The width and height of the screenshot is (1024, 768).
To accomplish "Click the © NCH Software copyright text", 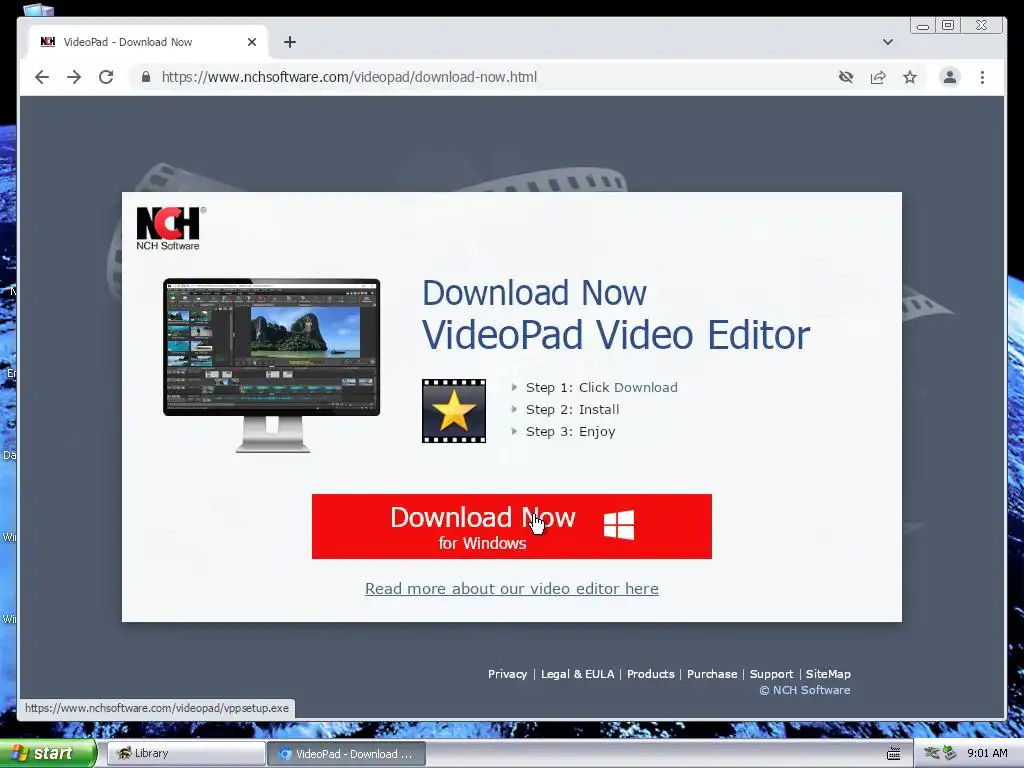I will click(x=805, y=690).
